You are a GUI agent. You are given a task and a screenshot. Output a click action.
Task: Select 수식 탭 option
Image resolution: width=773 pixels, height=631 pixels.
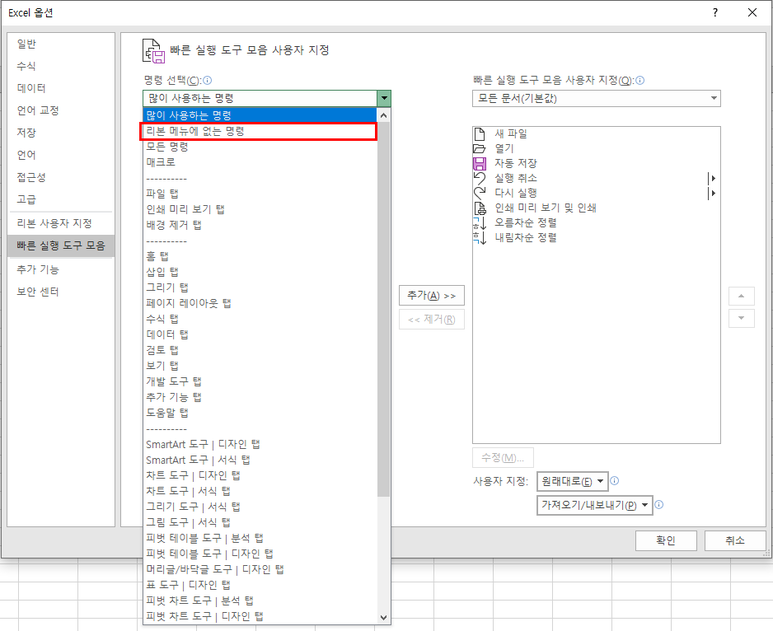(260, 319)
